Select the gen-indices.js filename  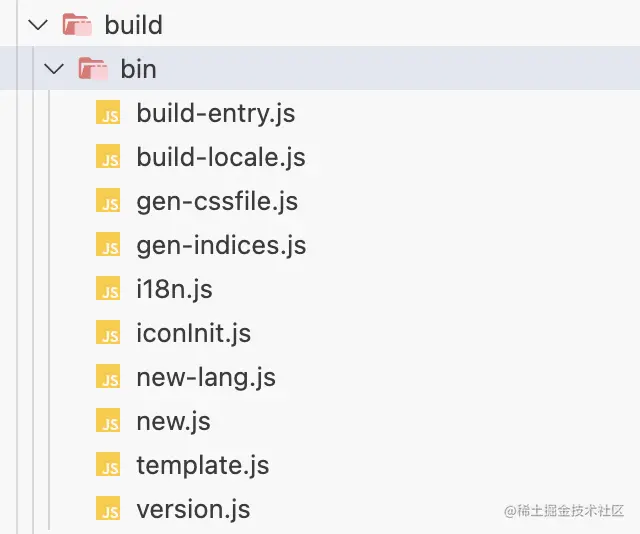(221, 245)
